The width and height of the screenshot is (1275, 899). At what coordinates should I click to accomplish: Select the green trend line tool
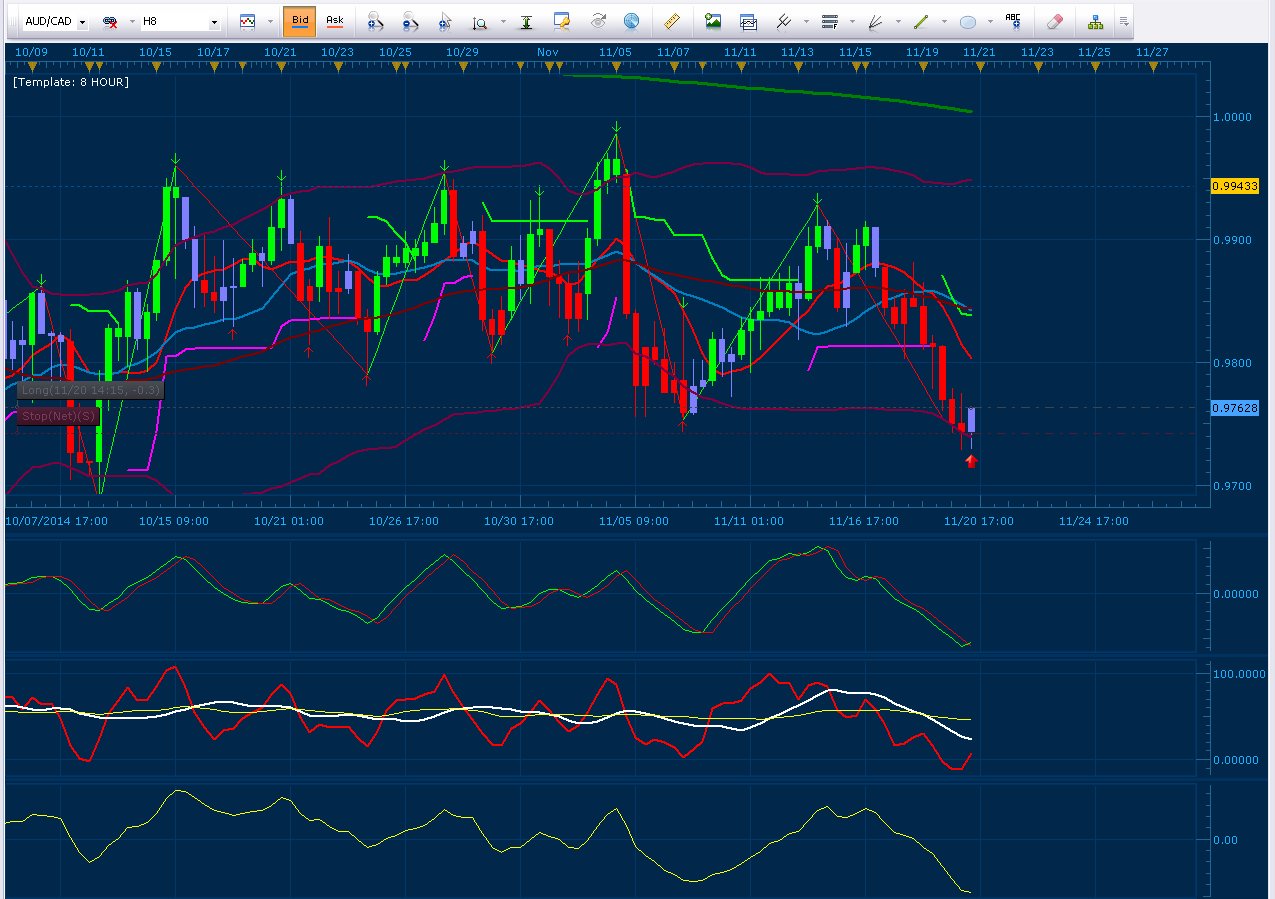921,21
